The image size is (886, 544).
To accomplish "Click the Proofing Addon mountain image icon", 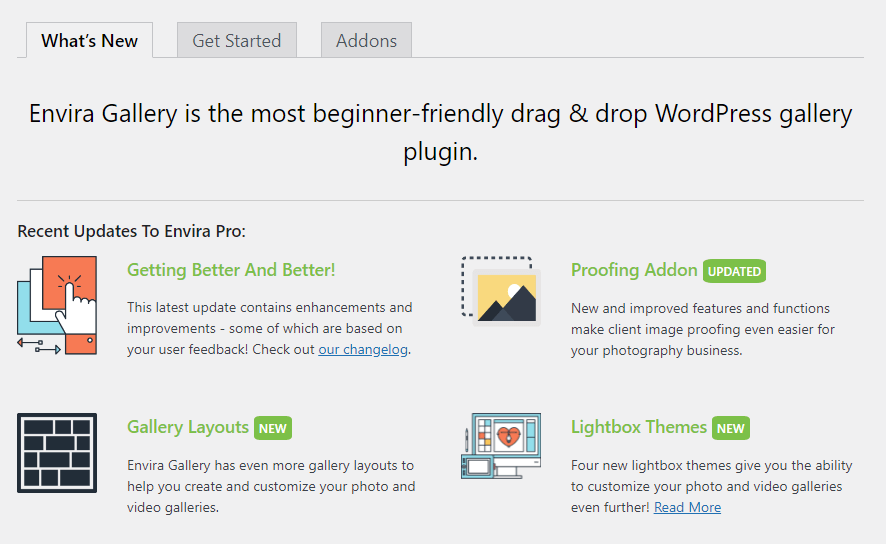I will coord(500,291).
